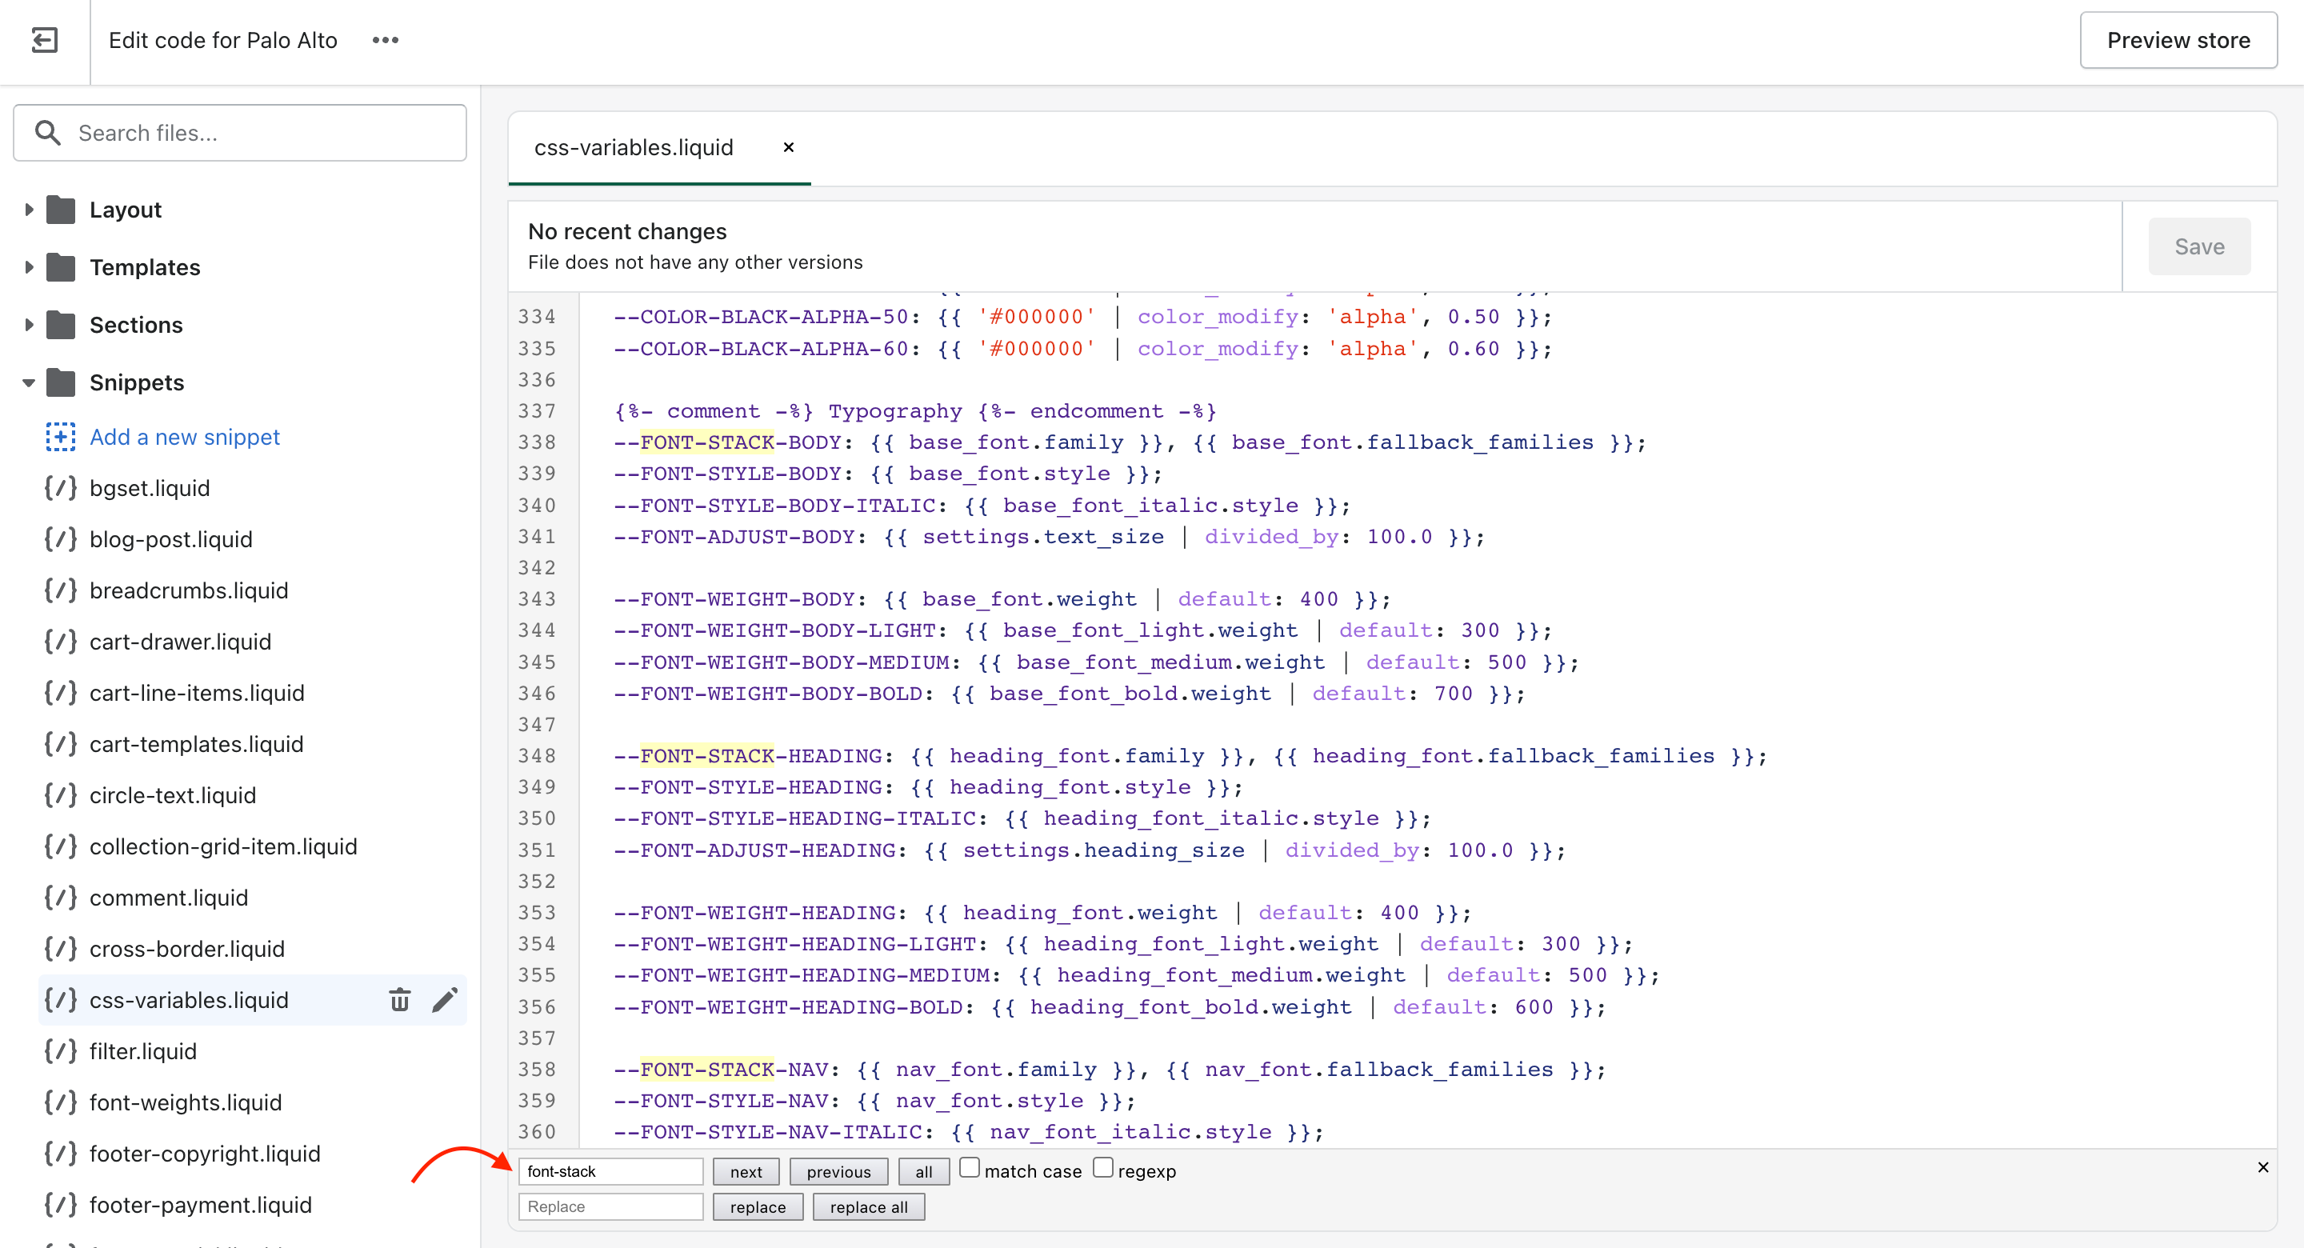Viewport: 2304px width, 1248px height.
Task: Enable the regexp checkbox
Action: pyautogui.click(x=1103, y=1168)
